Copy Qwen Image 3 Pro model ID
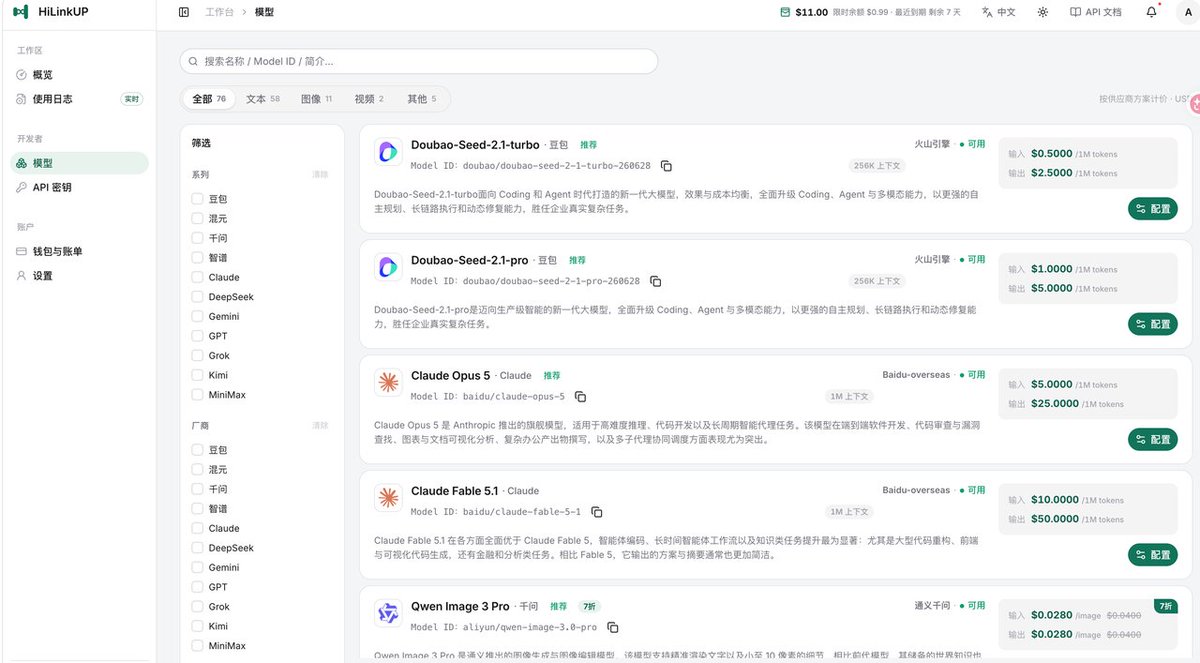 pyautogui.click(x=613, y=628)
